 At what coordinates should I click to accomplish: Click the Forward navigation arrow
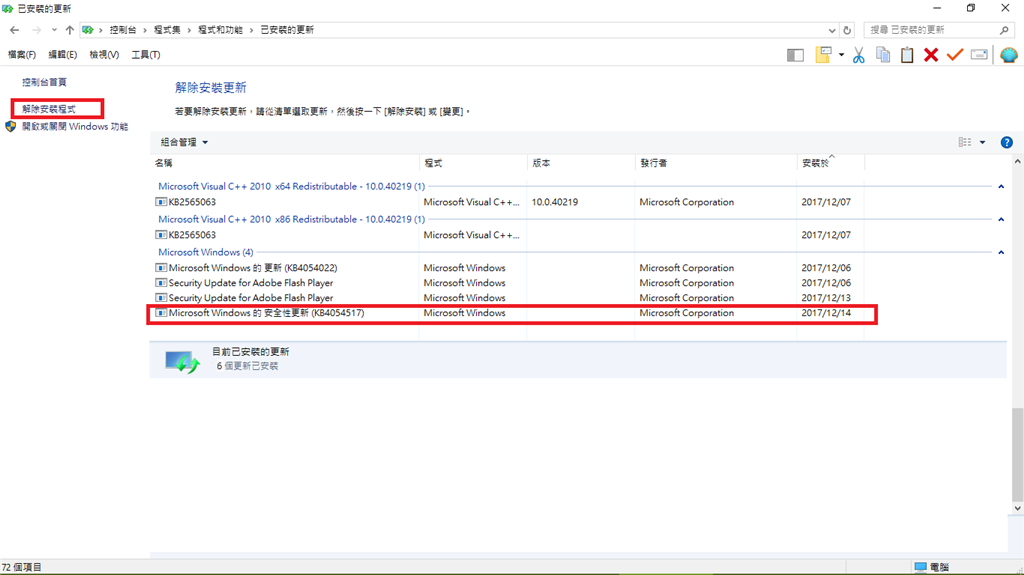pos(37,30)
